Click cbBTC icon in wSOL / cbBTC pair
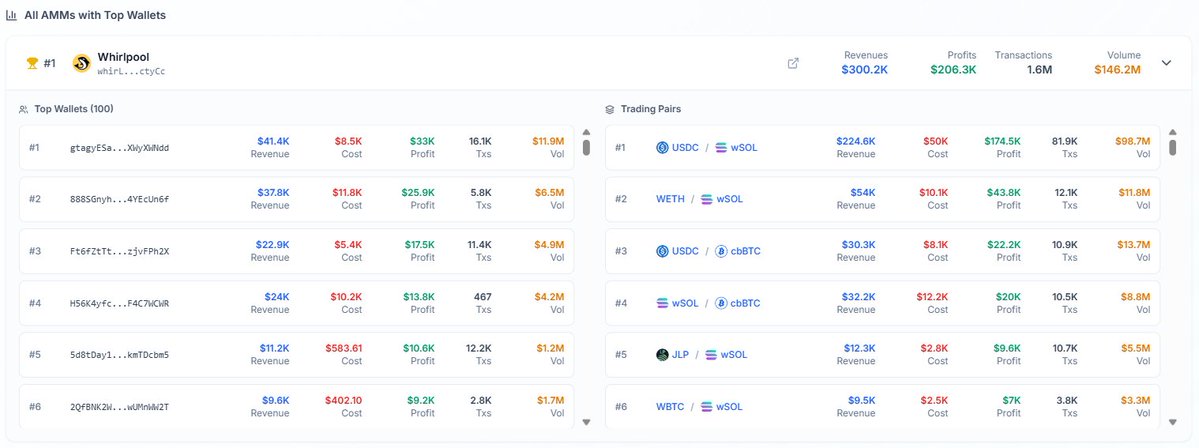1199x448 pixels. [721, 304]
